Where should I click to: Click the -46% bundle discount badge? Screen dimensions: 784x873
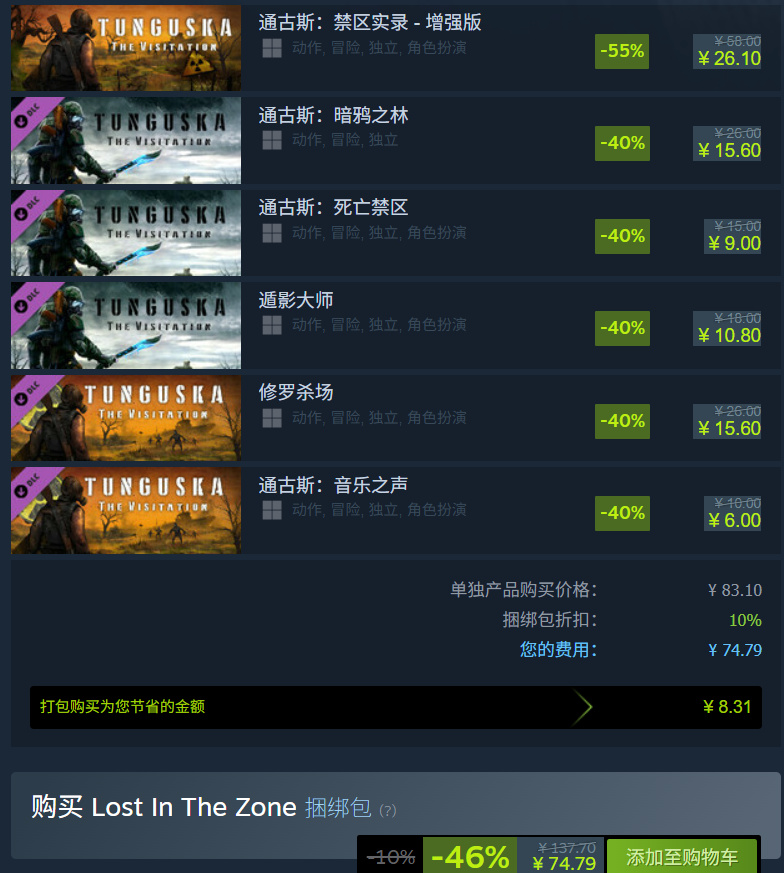tap(470, 856)
